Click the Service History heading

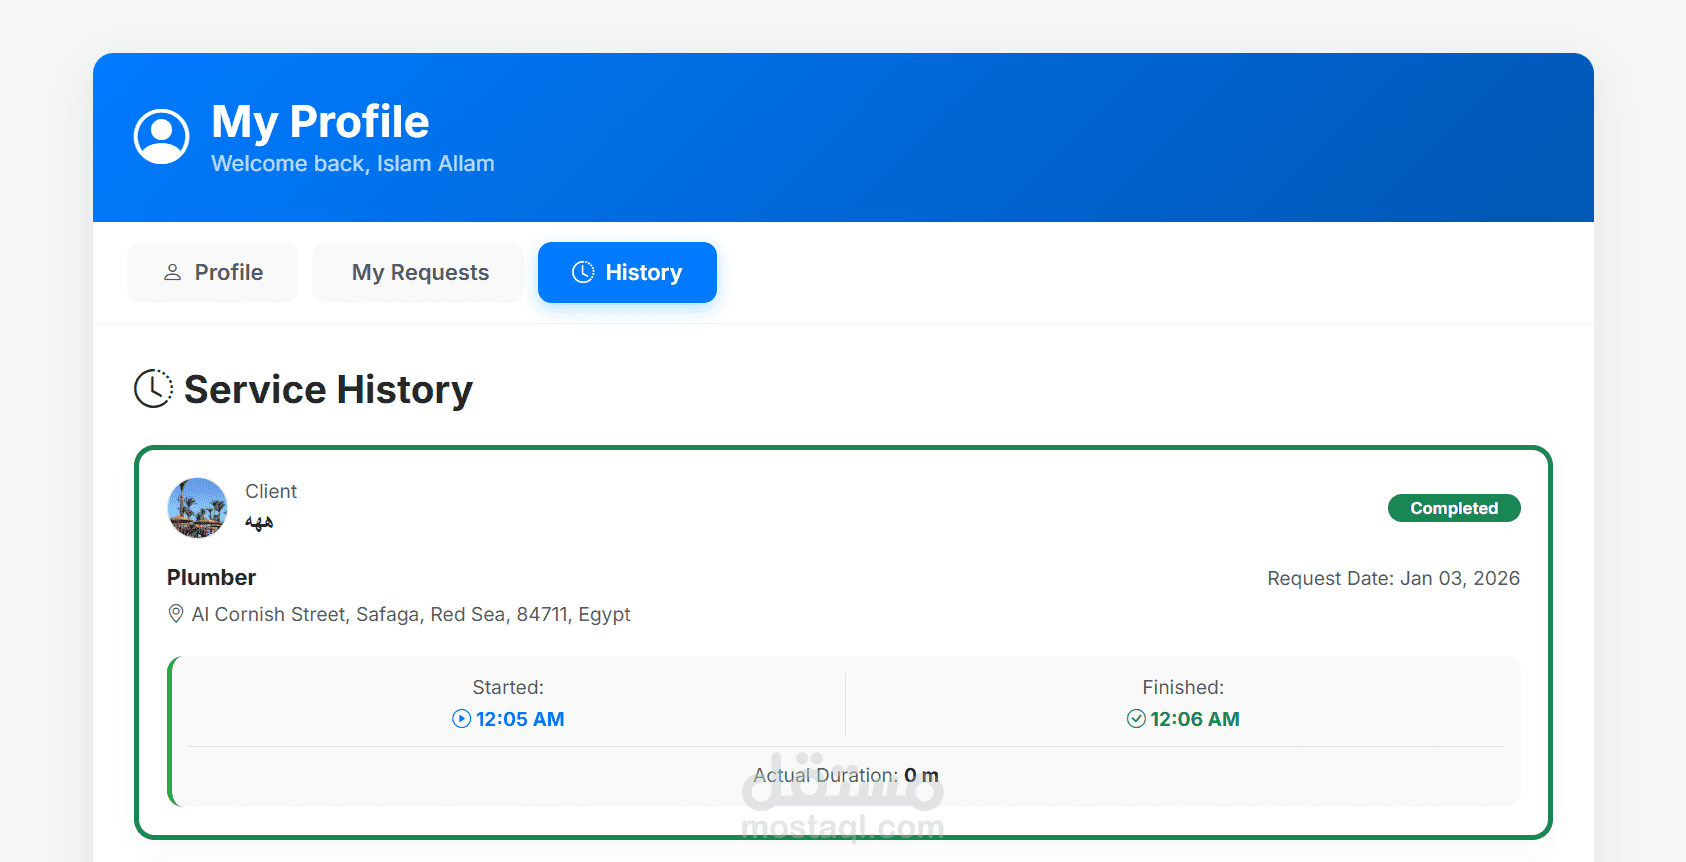[328, 389]
